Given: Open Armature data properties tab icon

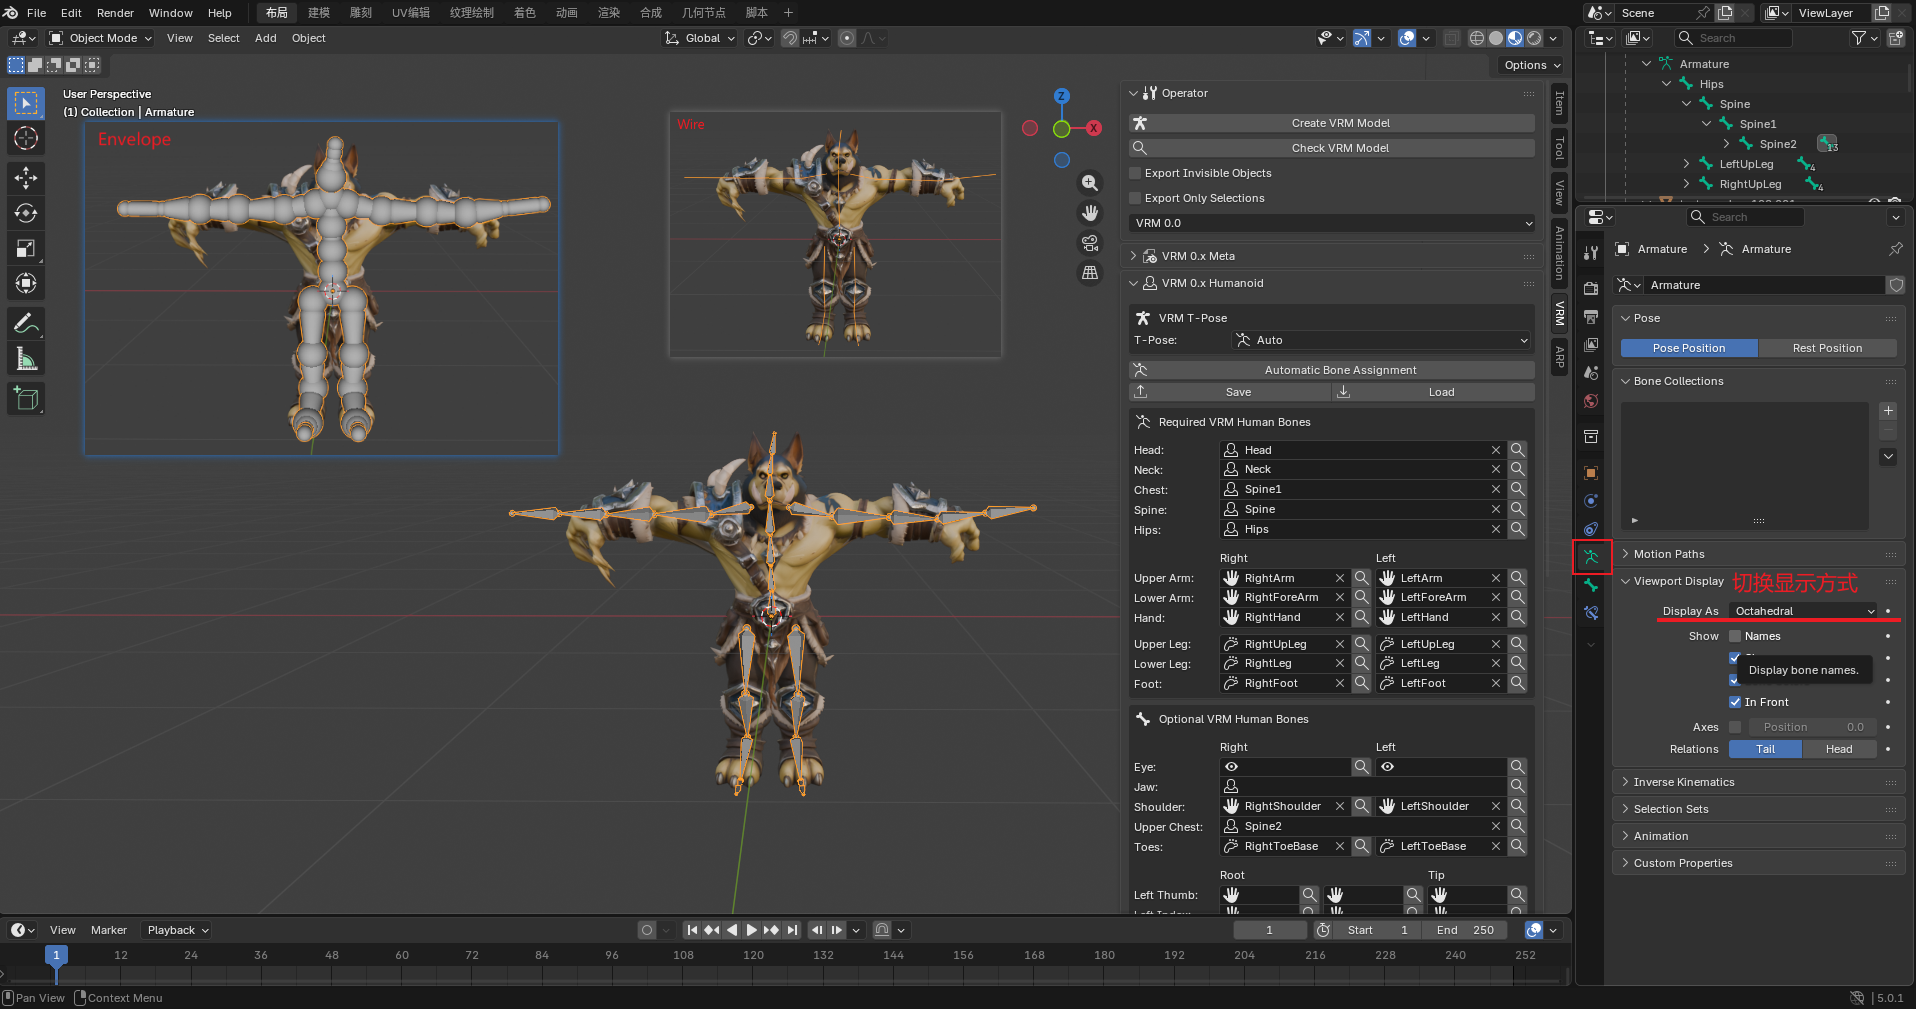Looking at the screenshot, I should [x=1591, y=557].
